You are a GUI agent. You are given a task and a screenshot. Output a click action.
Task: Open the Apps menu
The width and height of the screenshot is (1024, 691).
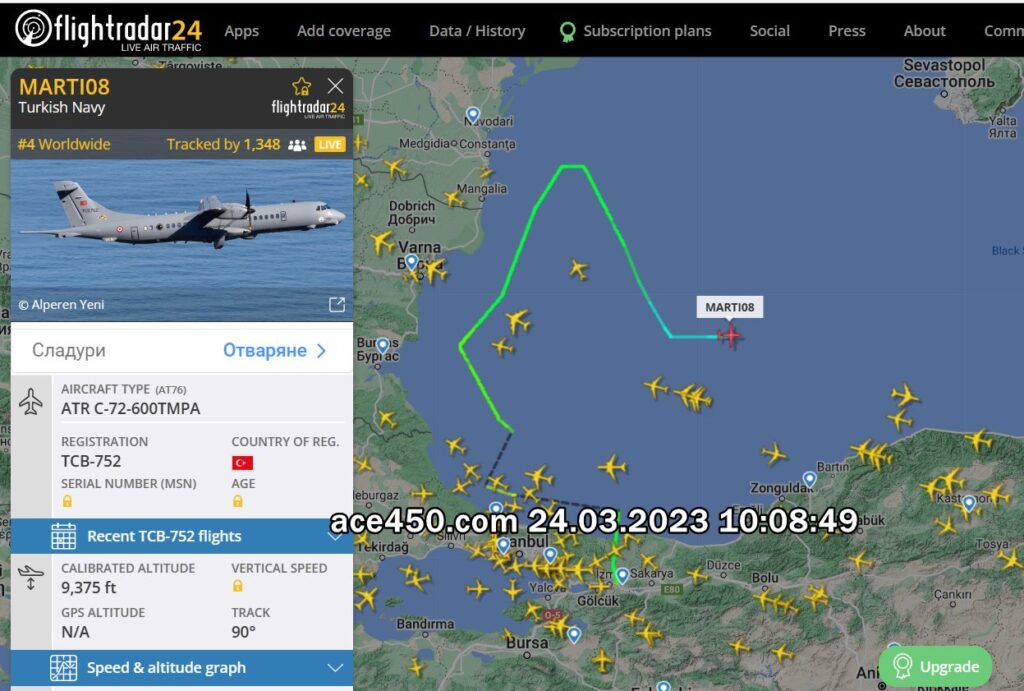pos(242,31)
